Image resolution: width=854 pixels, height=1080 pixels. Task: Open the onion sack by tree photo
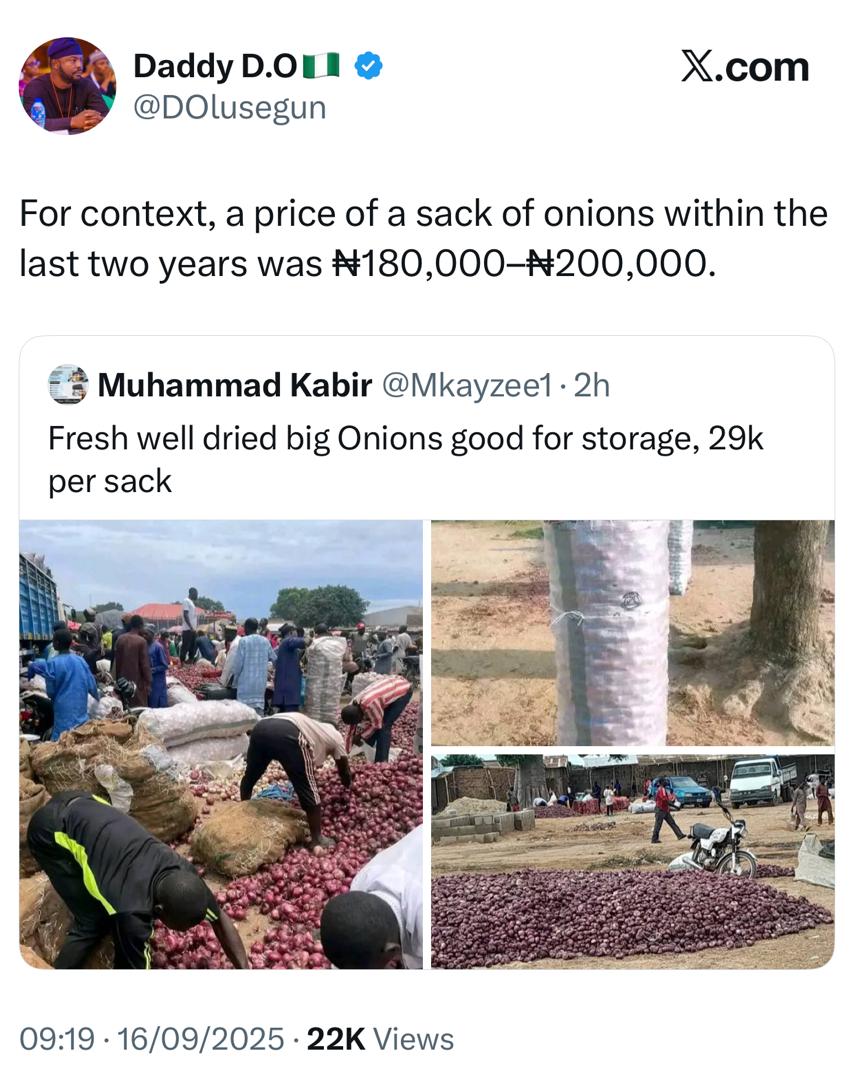[632, 632]
